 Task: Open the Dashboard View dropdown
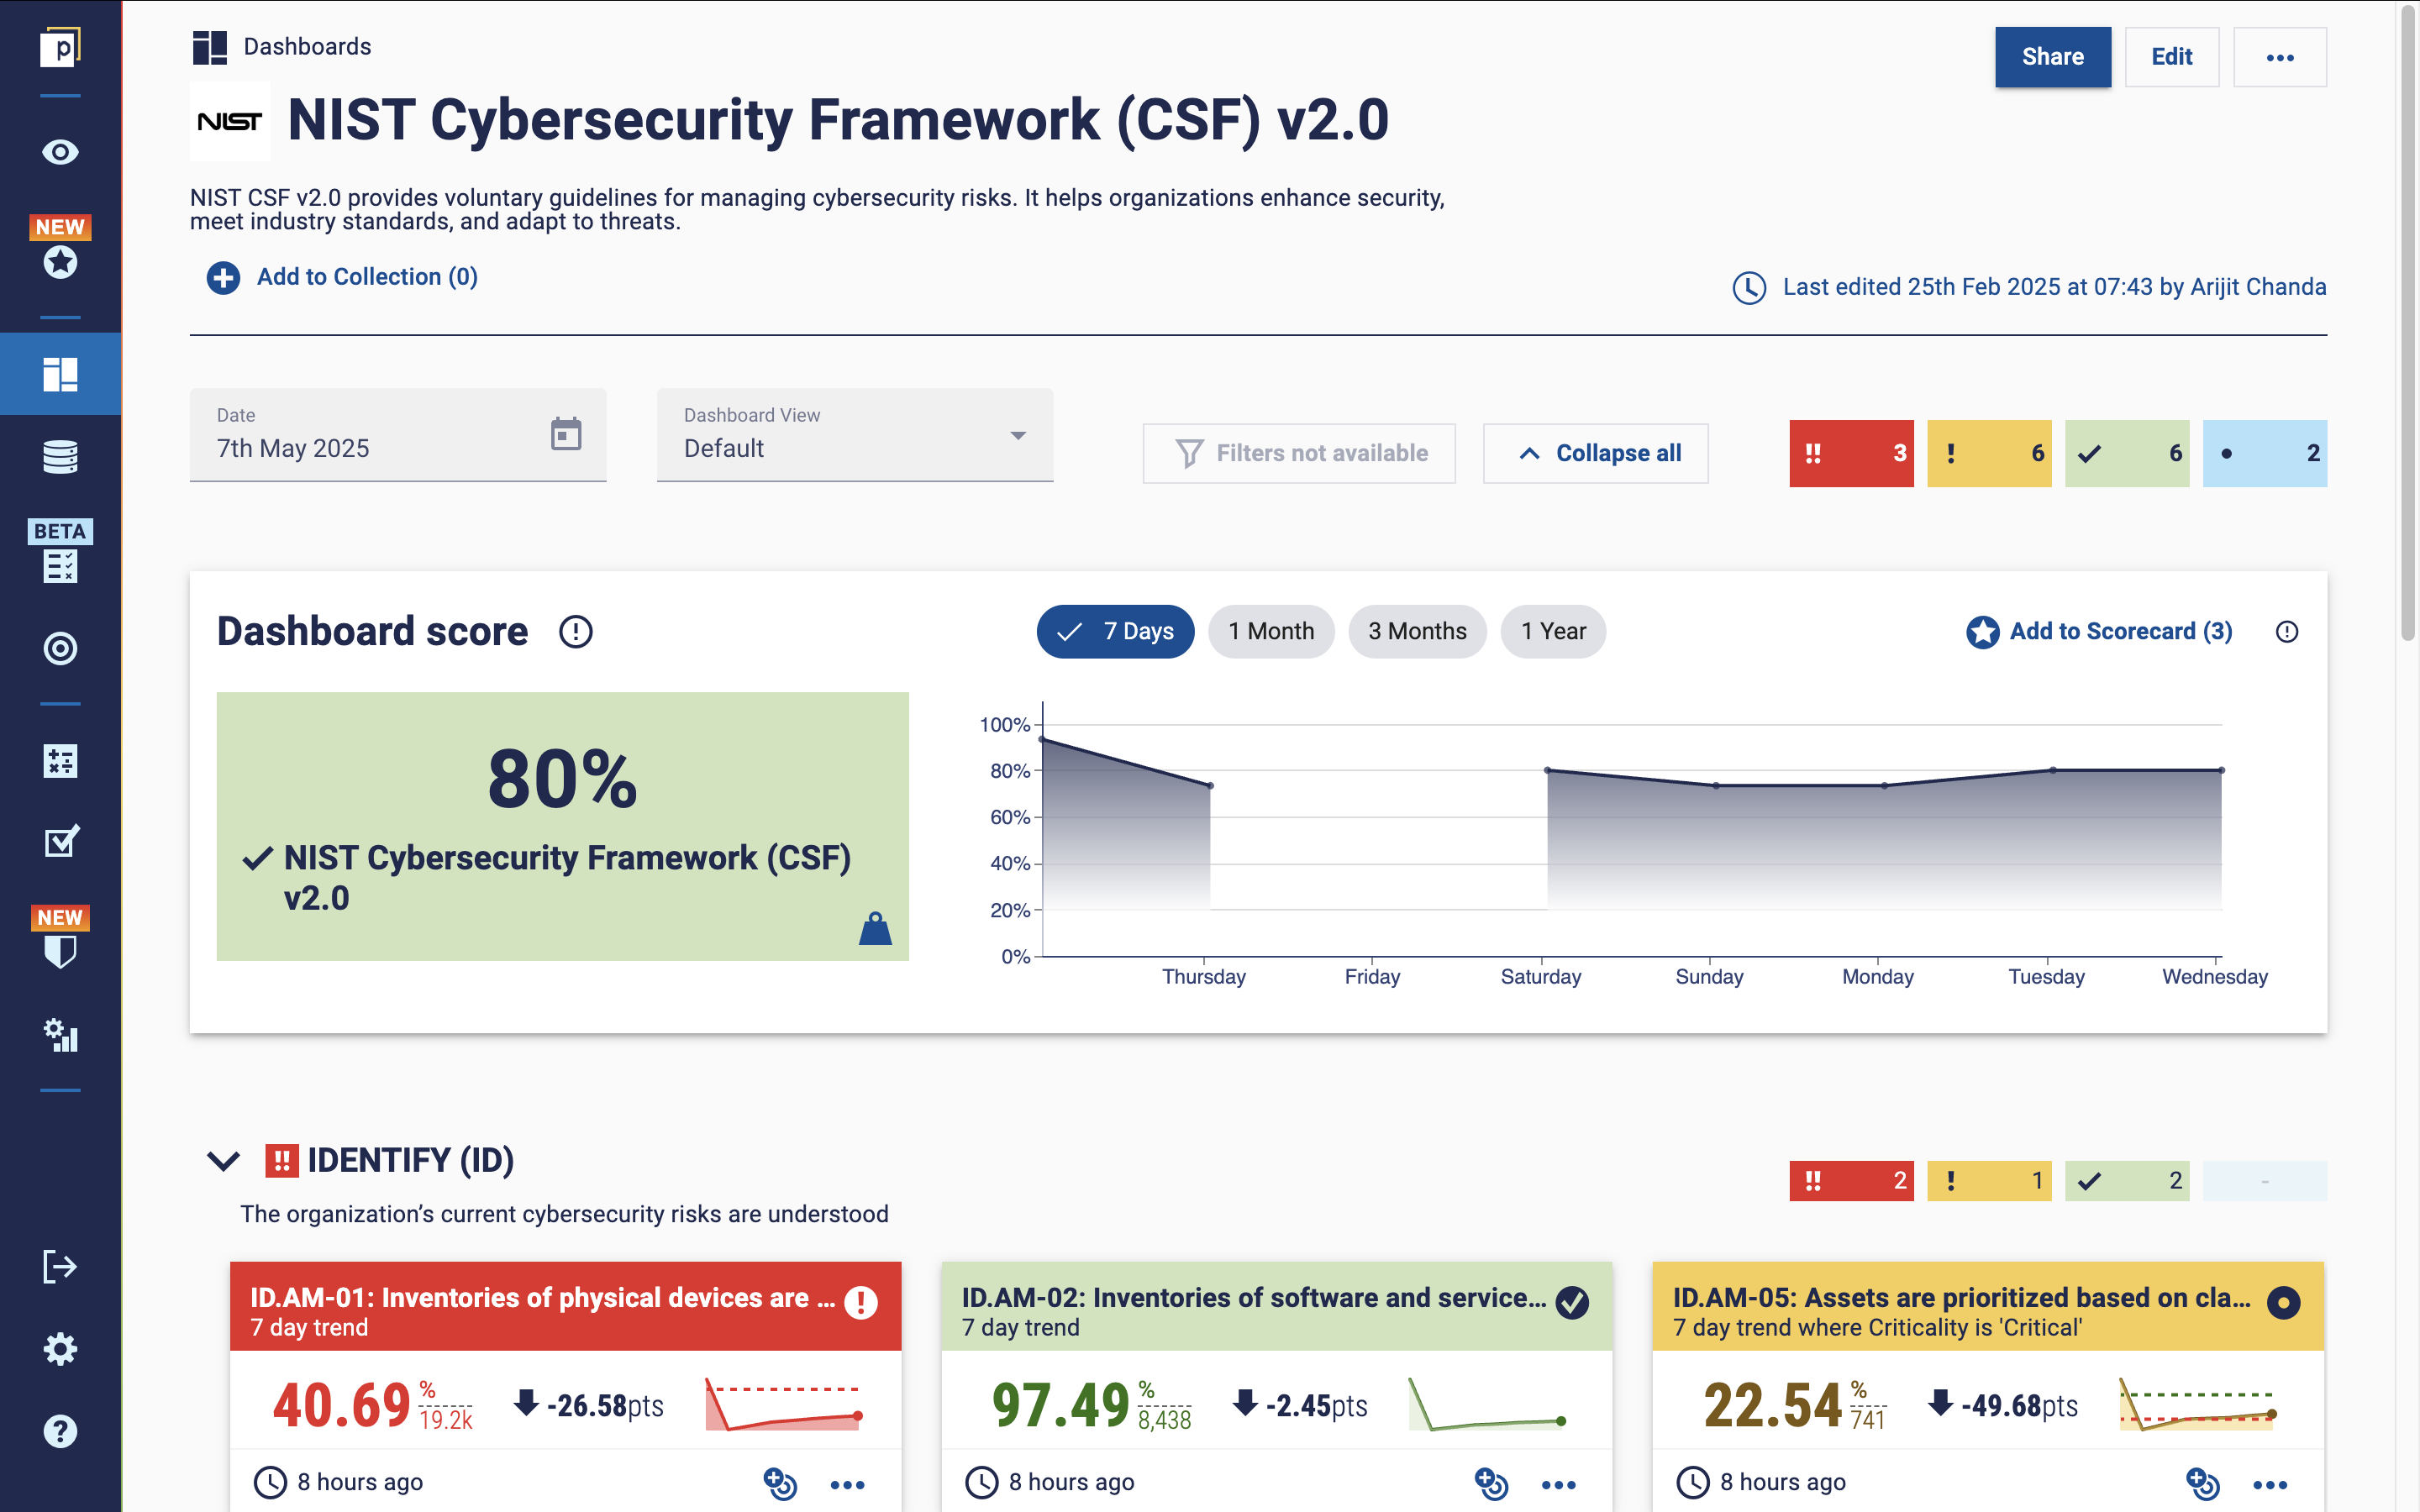[855, 435]
